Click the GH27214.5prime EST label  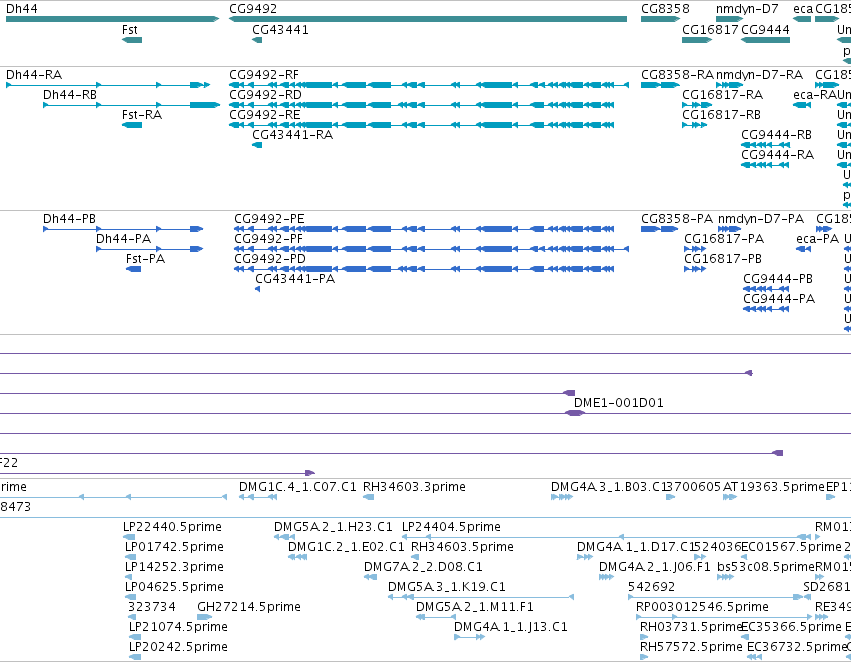[249, 607]
